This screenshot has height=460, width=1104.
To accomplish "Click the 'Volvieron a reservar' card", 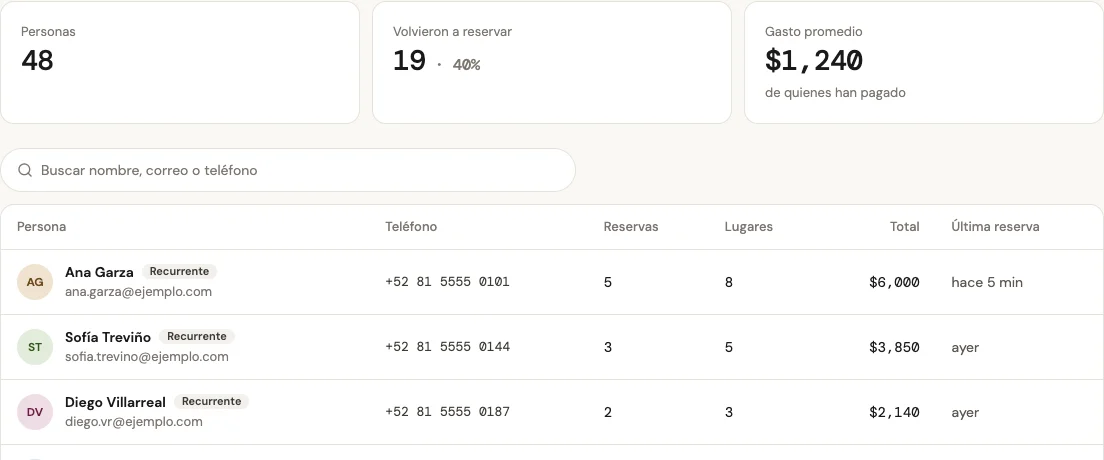I will (552, 62).
